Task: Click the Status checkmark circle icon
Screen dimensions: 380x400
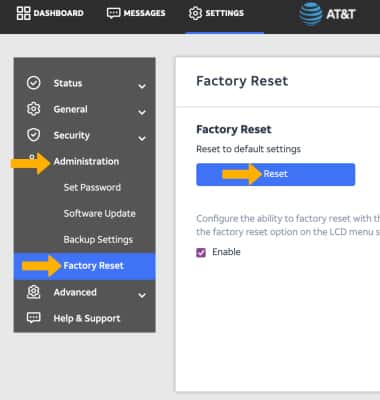Action: tap(34, 83)
